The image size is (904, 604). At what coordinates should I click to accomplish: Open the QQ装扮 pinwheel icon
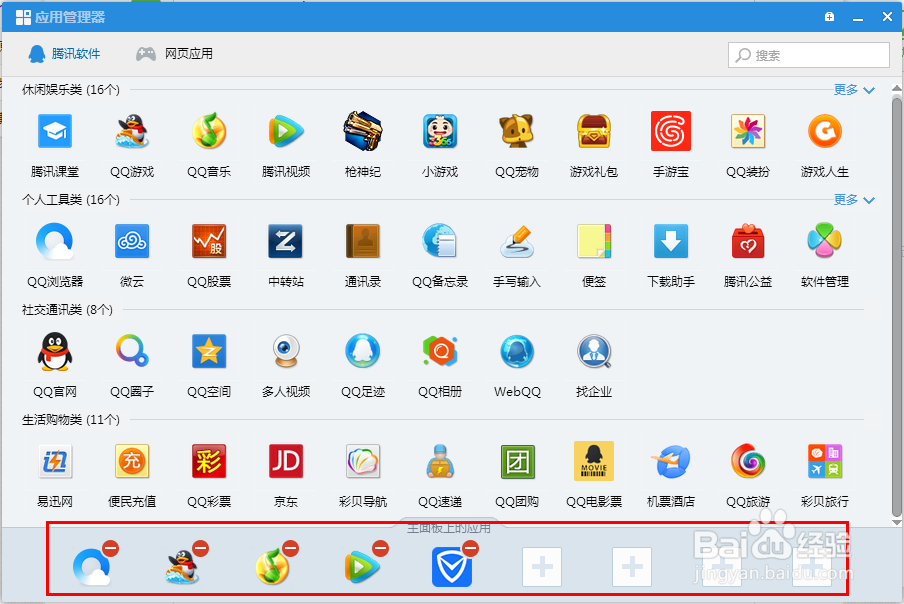(x=748, y=131)
